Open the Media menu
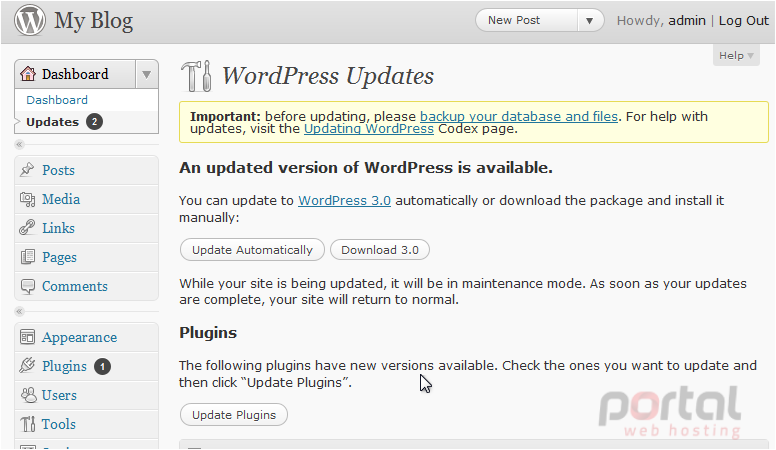 tap(61, 199)
